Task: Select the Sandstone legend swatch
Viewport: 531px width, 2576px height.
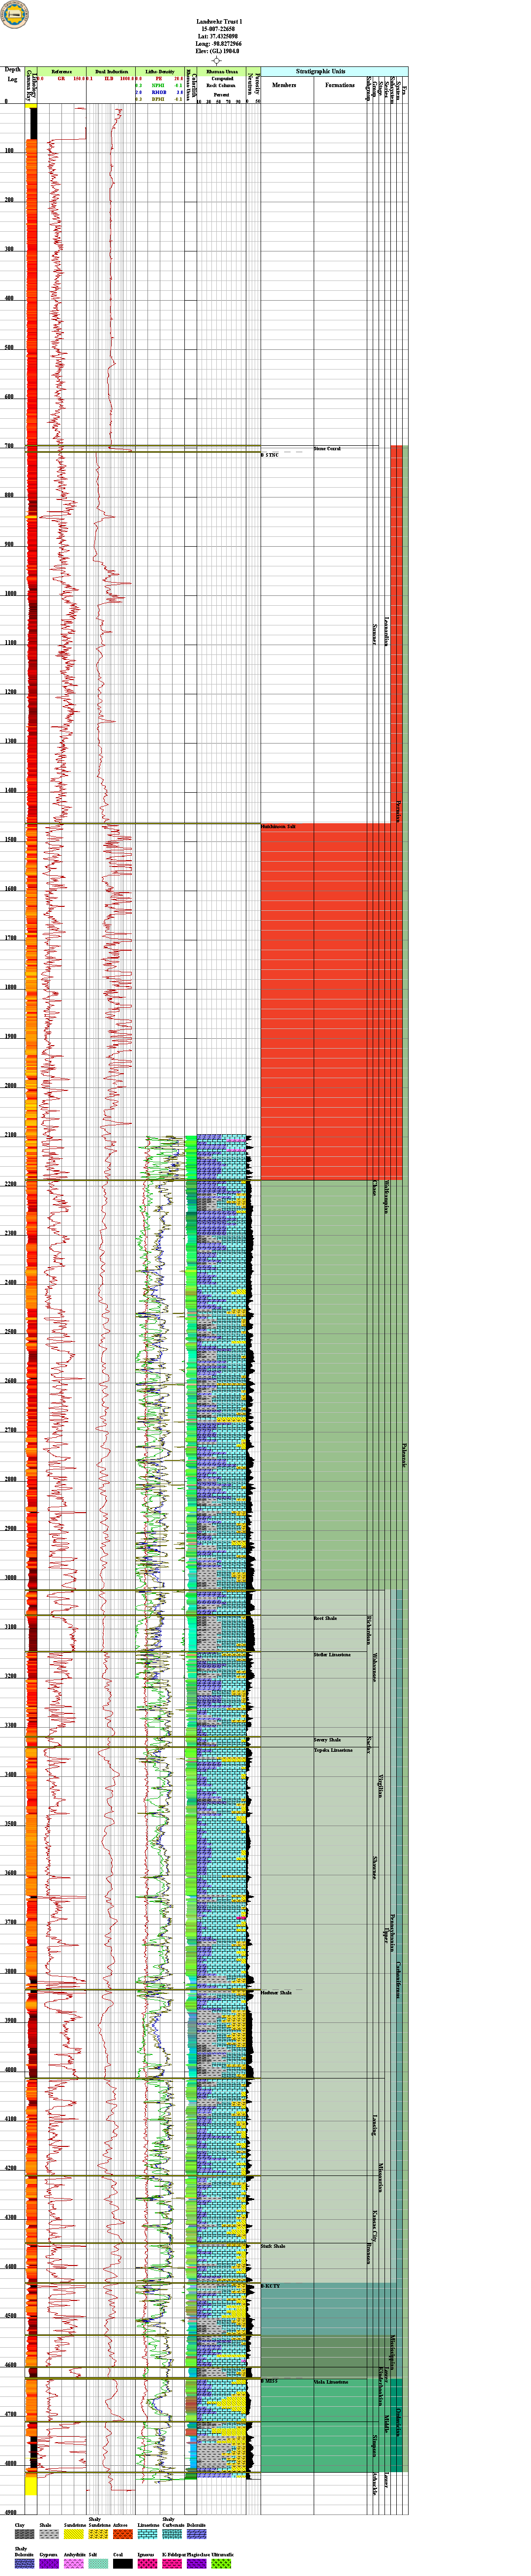Action: pyautogui.click(x=74, y=2535)
